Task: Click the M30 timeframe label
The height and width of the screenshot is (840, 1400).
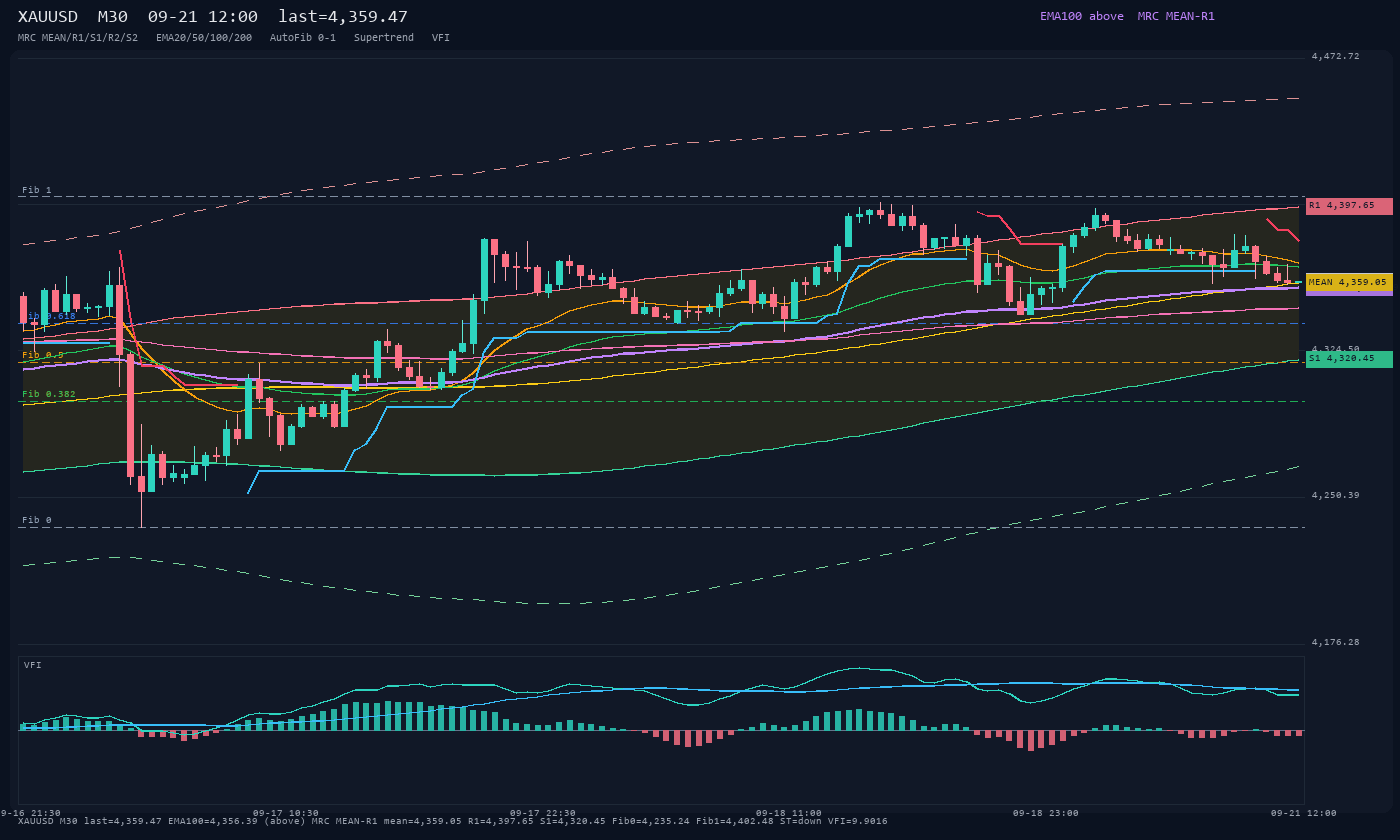Action: click(x=113, y=16)
